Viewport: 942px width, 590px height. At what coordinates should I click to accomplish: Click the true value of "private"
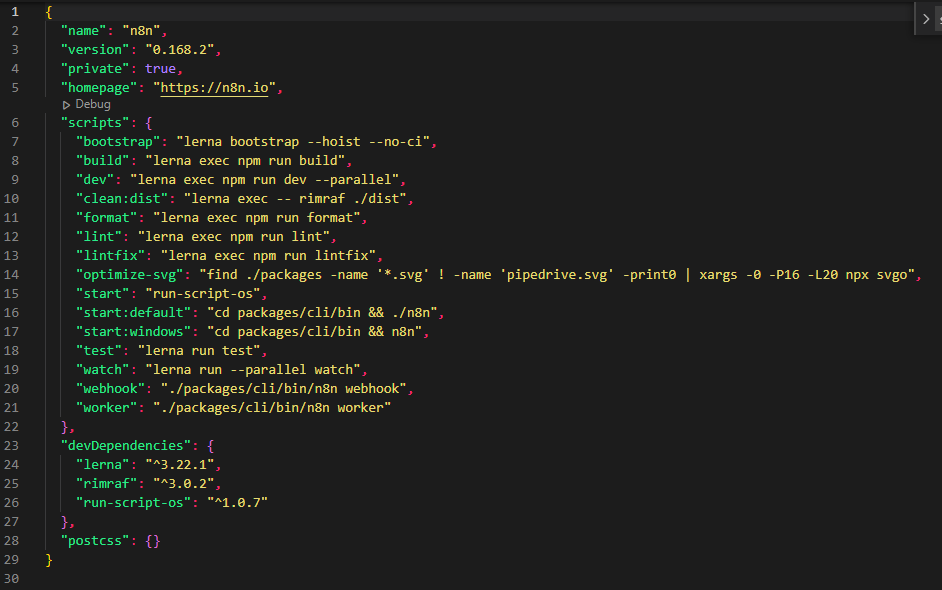160,68
